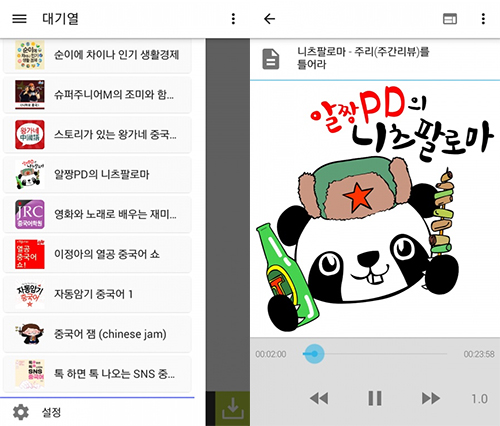The height and width of the screenshot is (426, 500).
Task: Change the 1.0 playback speed setting
Action: [x=479, y=399]
